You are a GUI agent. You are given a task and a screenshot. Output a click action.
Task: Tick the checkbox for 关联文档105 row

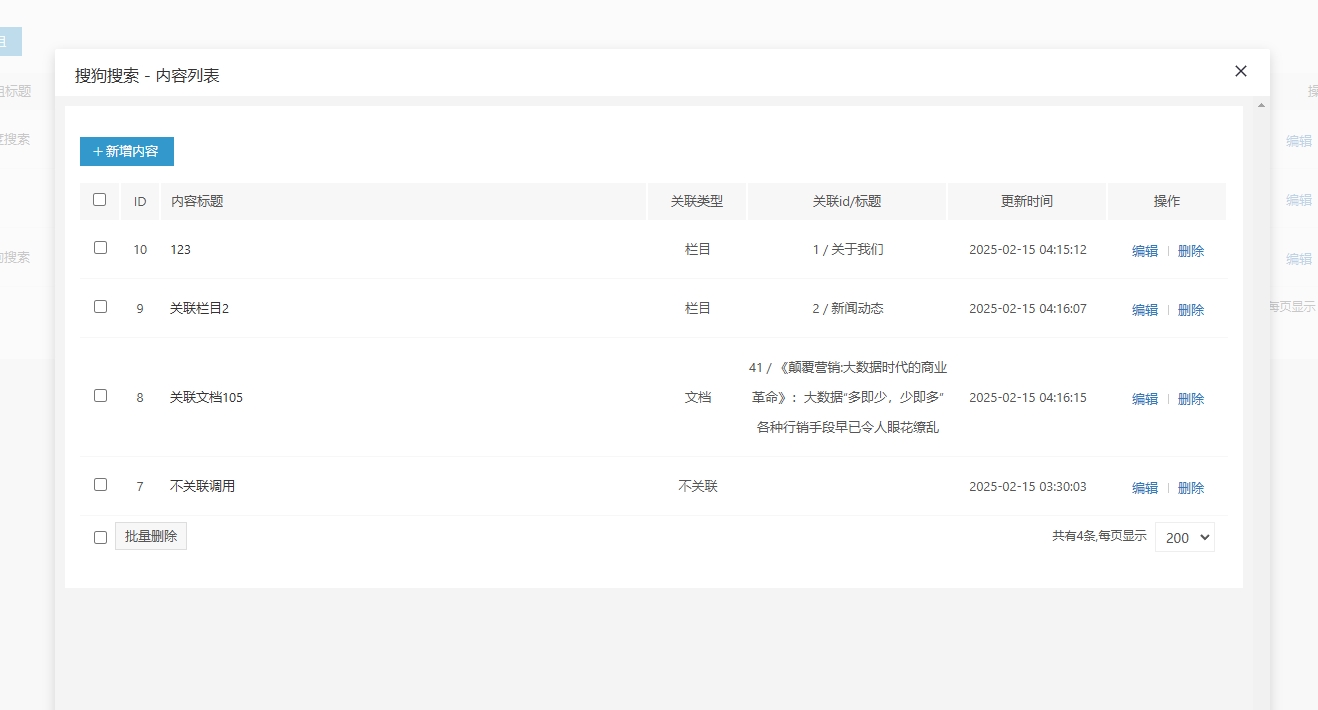100,396
